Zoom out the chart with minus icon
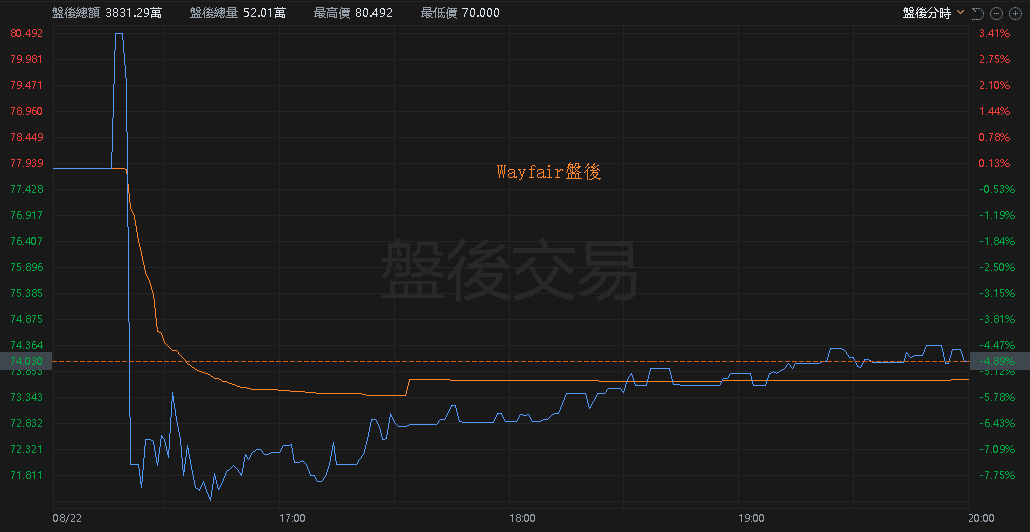1030x532 pixels. 996,12
